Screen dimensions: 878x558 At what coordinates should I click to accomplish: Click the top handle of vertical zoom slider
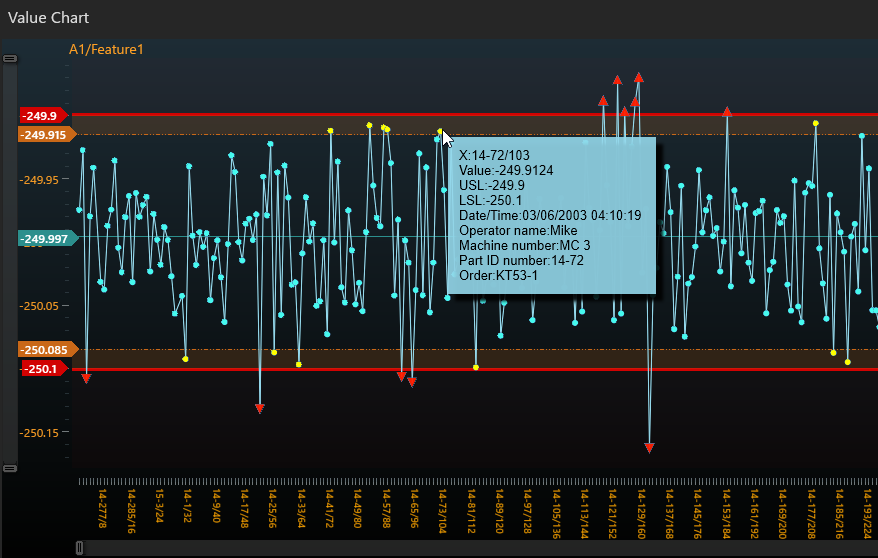coord(10,59)
